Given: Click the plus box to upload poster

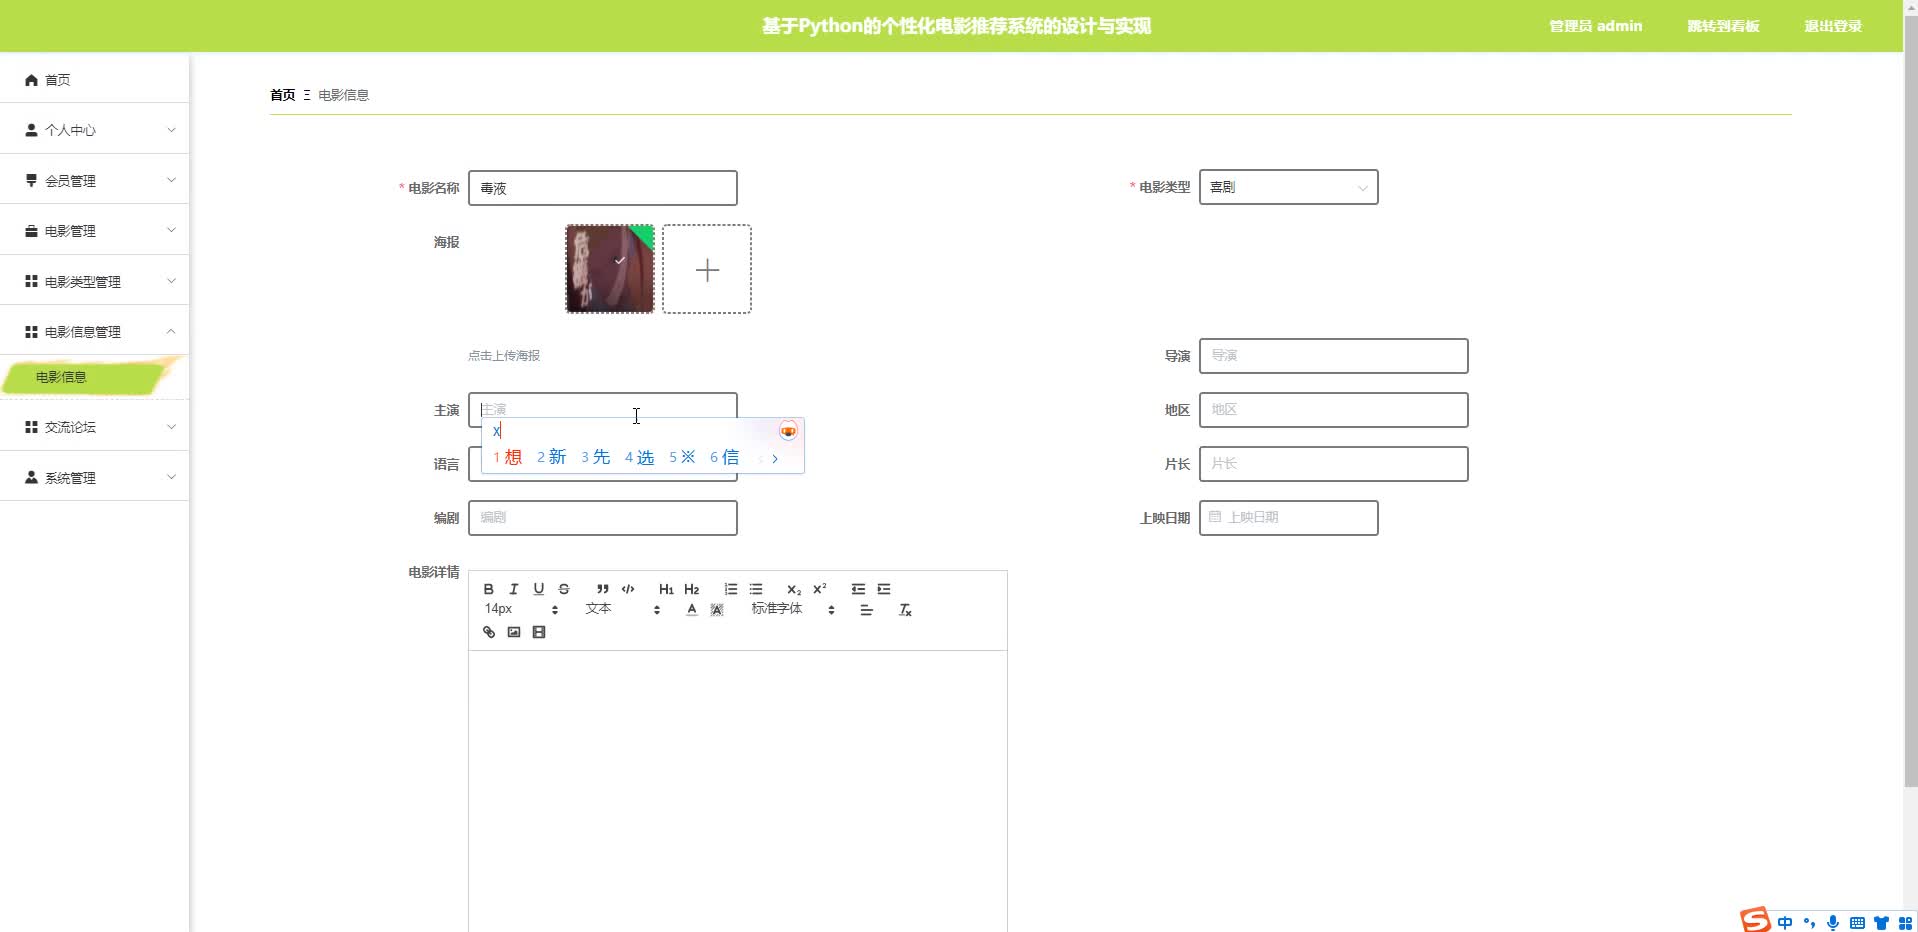Looking at the screenshot, I should coord(707,269).
